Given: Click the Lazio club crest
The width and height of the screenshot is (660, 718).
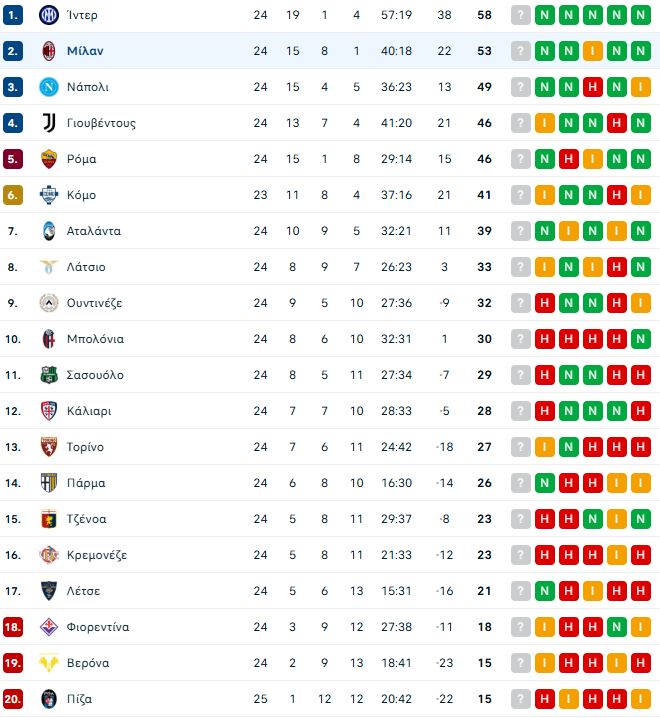Looking at the screenshot, I should coord(49,267).
